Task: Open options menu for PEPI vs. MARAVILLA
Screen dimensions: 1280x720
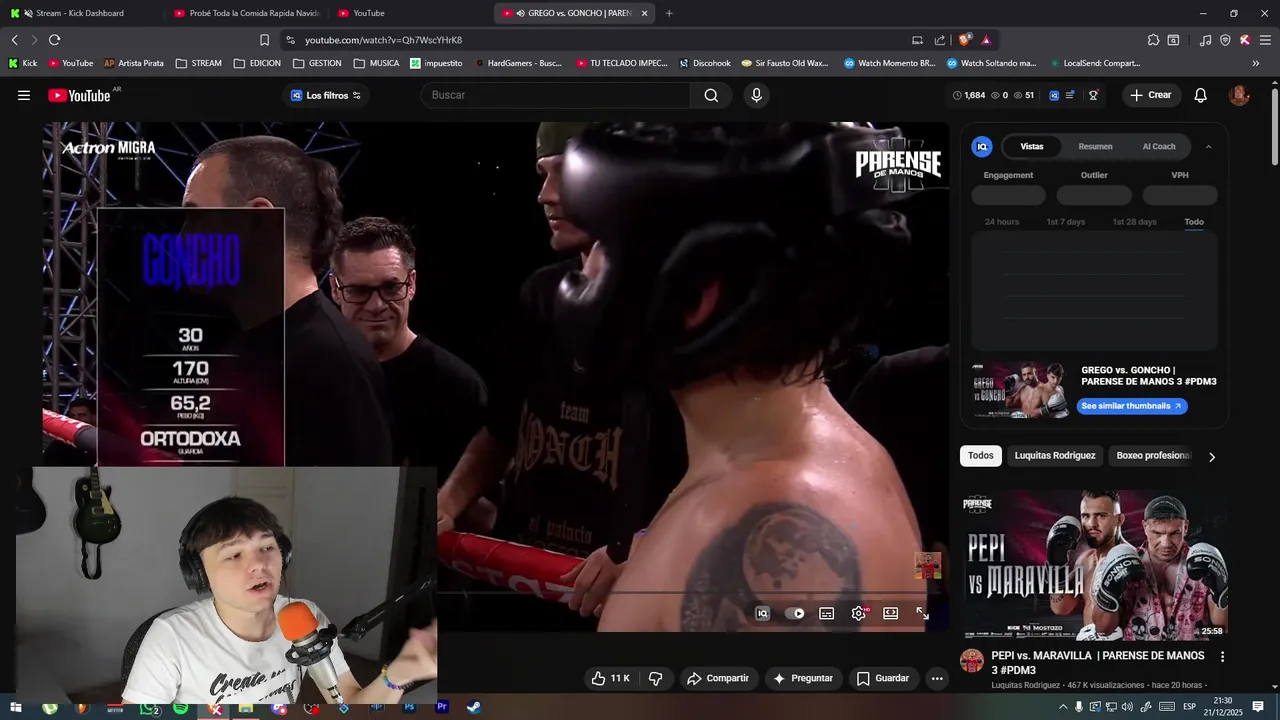Action: [1222, 657]
